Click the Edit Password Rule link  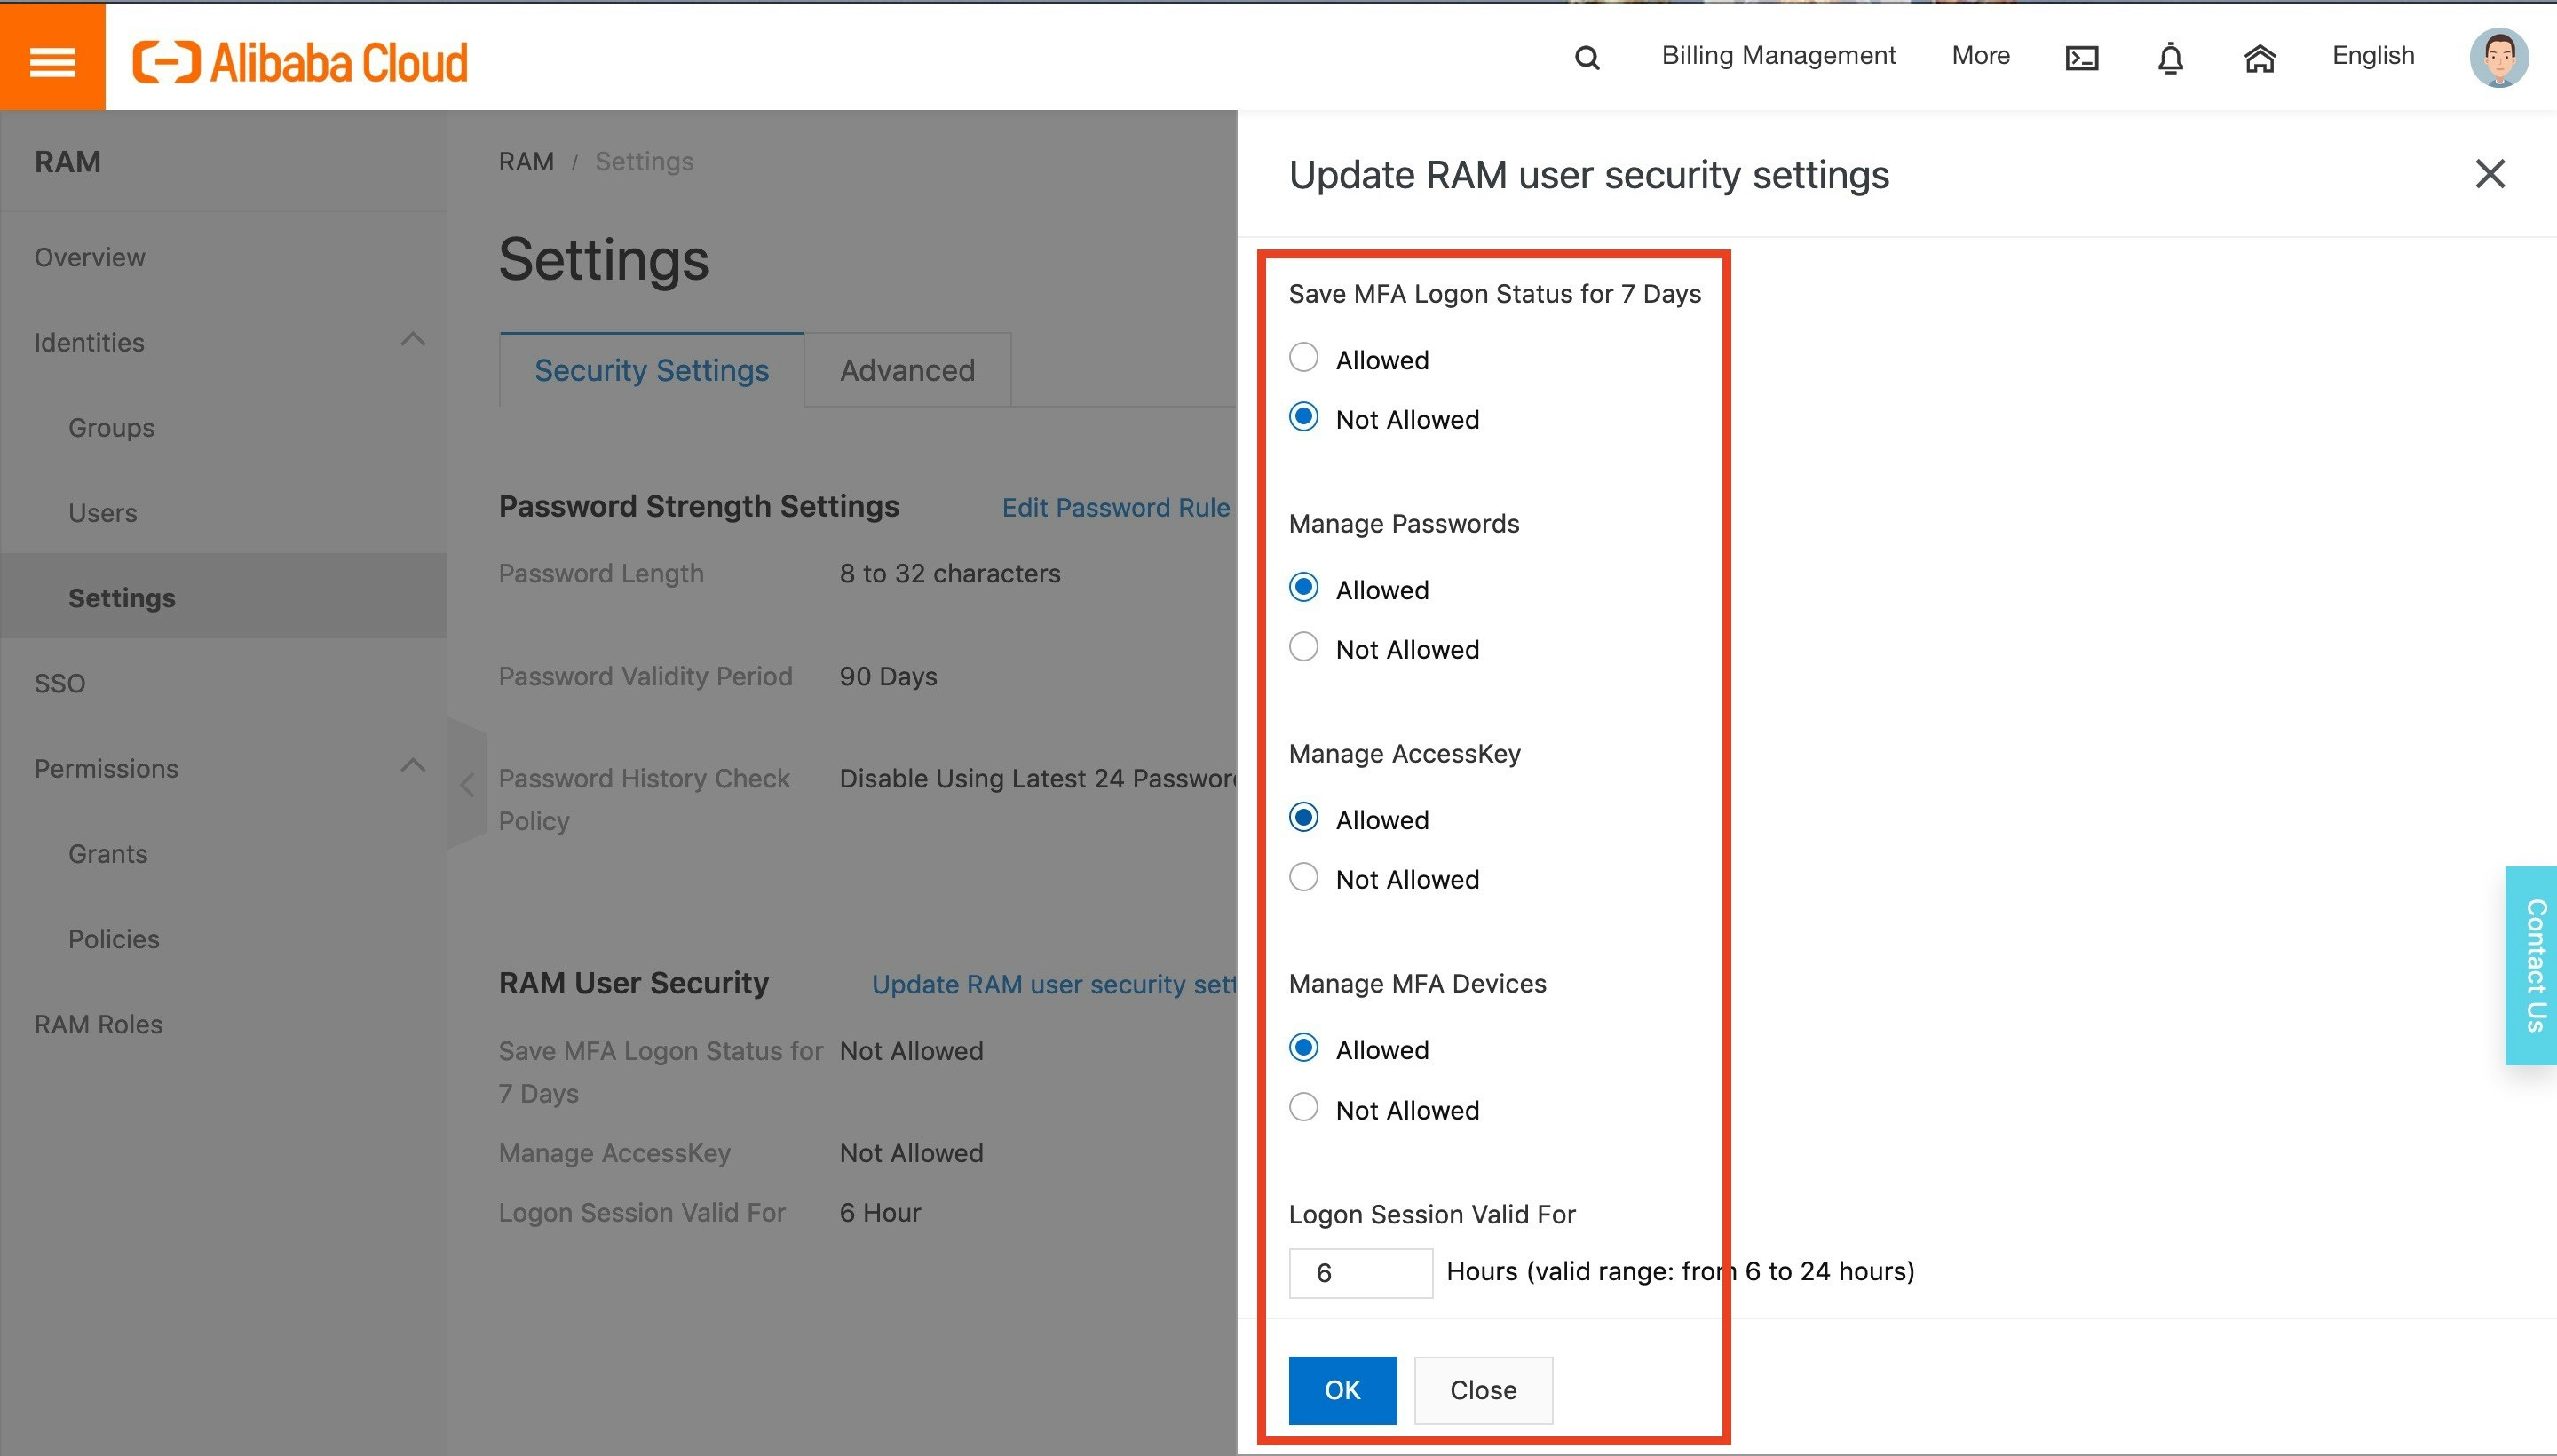pos(1116,508)
